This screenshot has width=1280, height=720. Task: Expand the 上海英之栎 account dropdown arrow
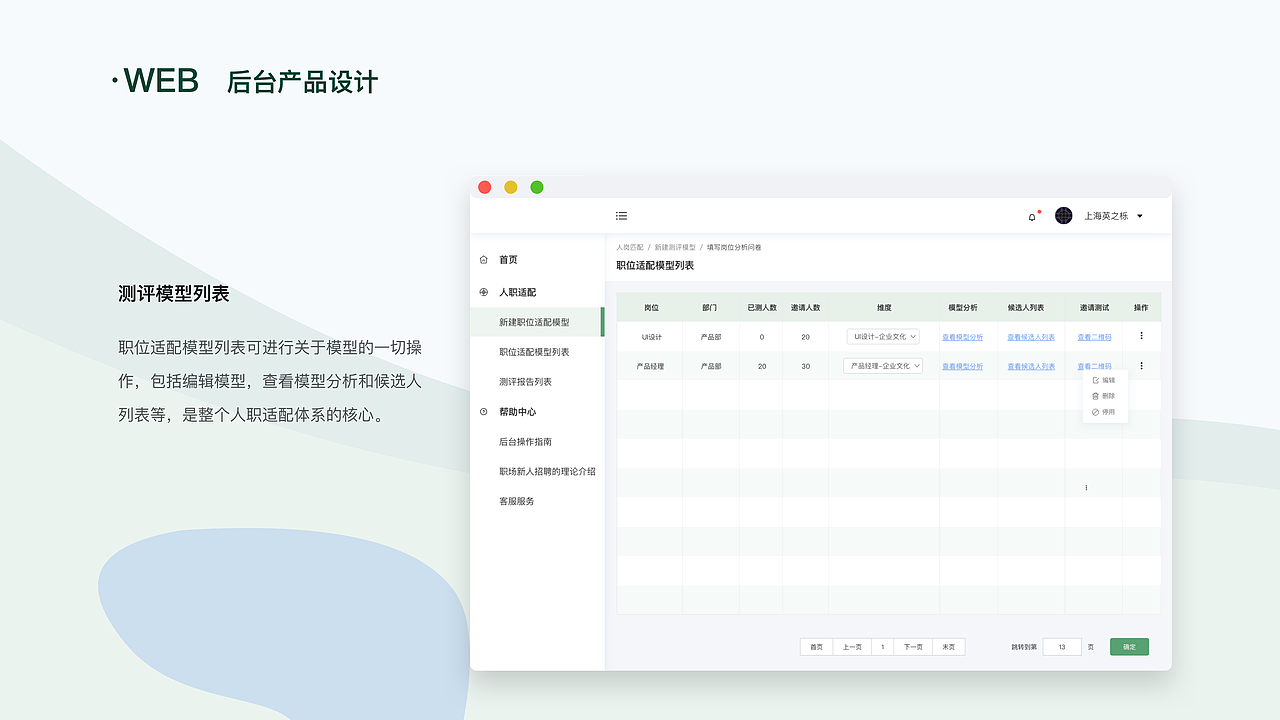coord(1140,216)
